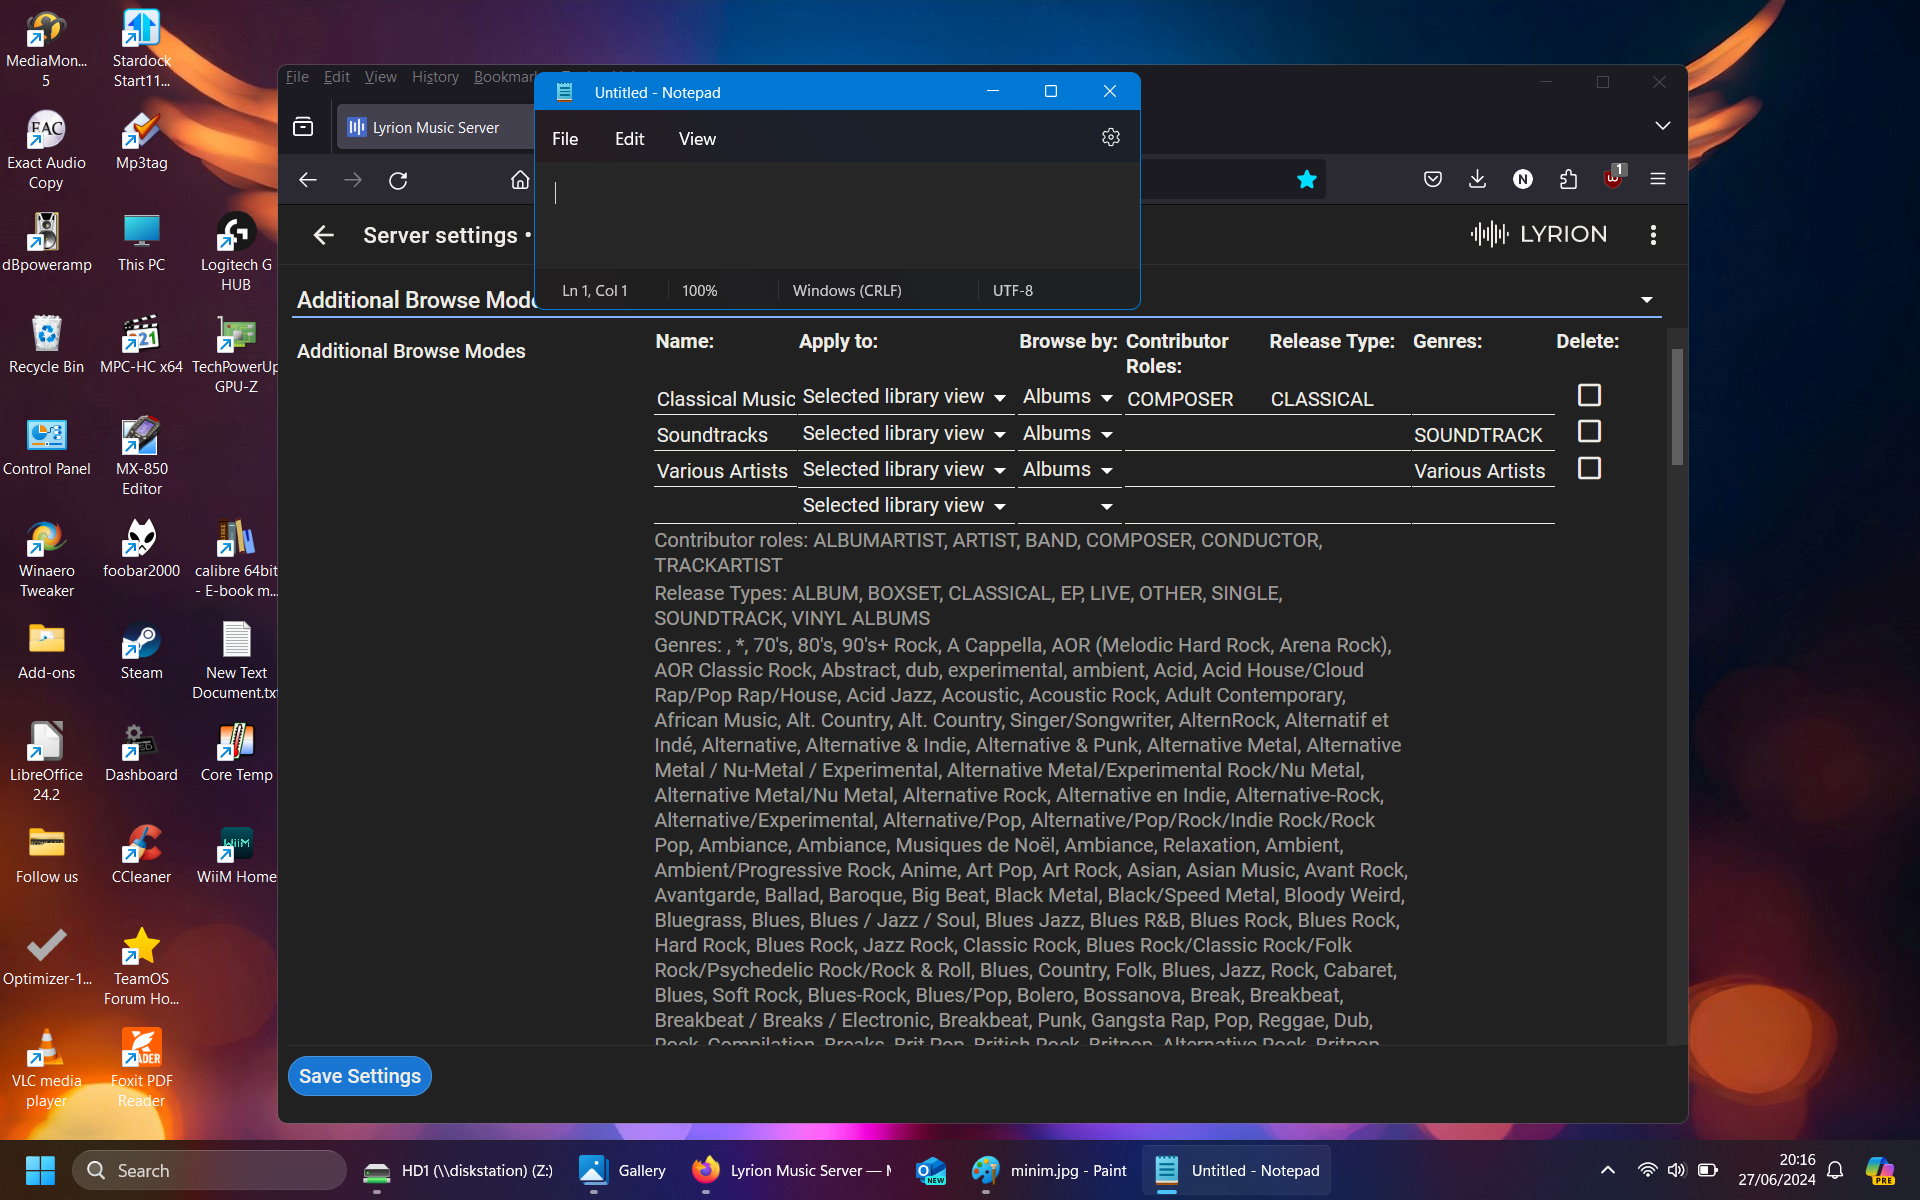Click Notepad text editing area
The image size is (1920, 1200).
[837, 215]
